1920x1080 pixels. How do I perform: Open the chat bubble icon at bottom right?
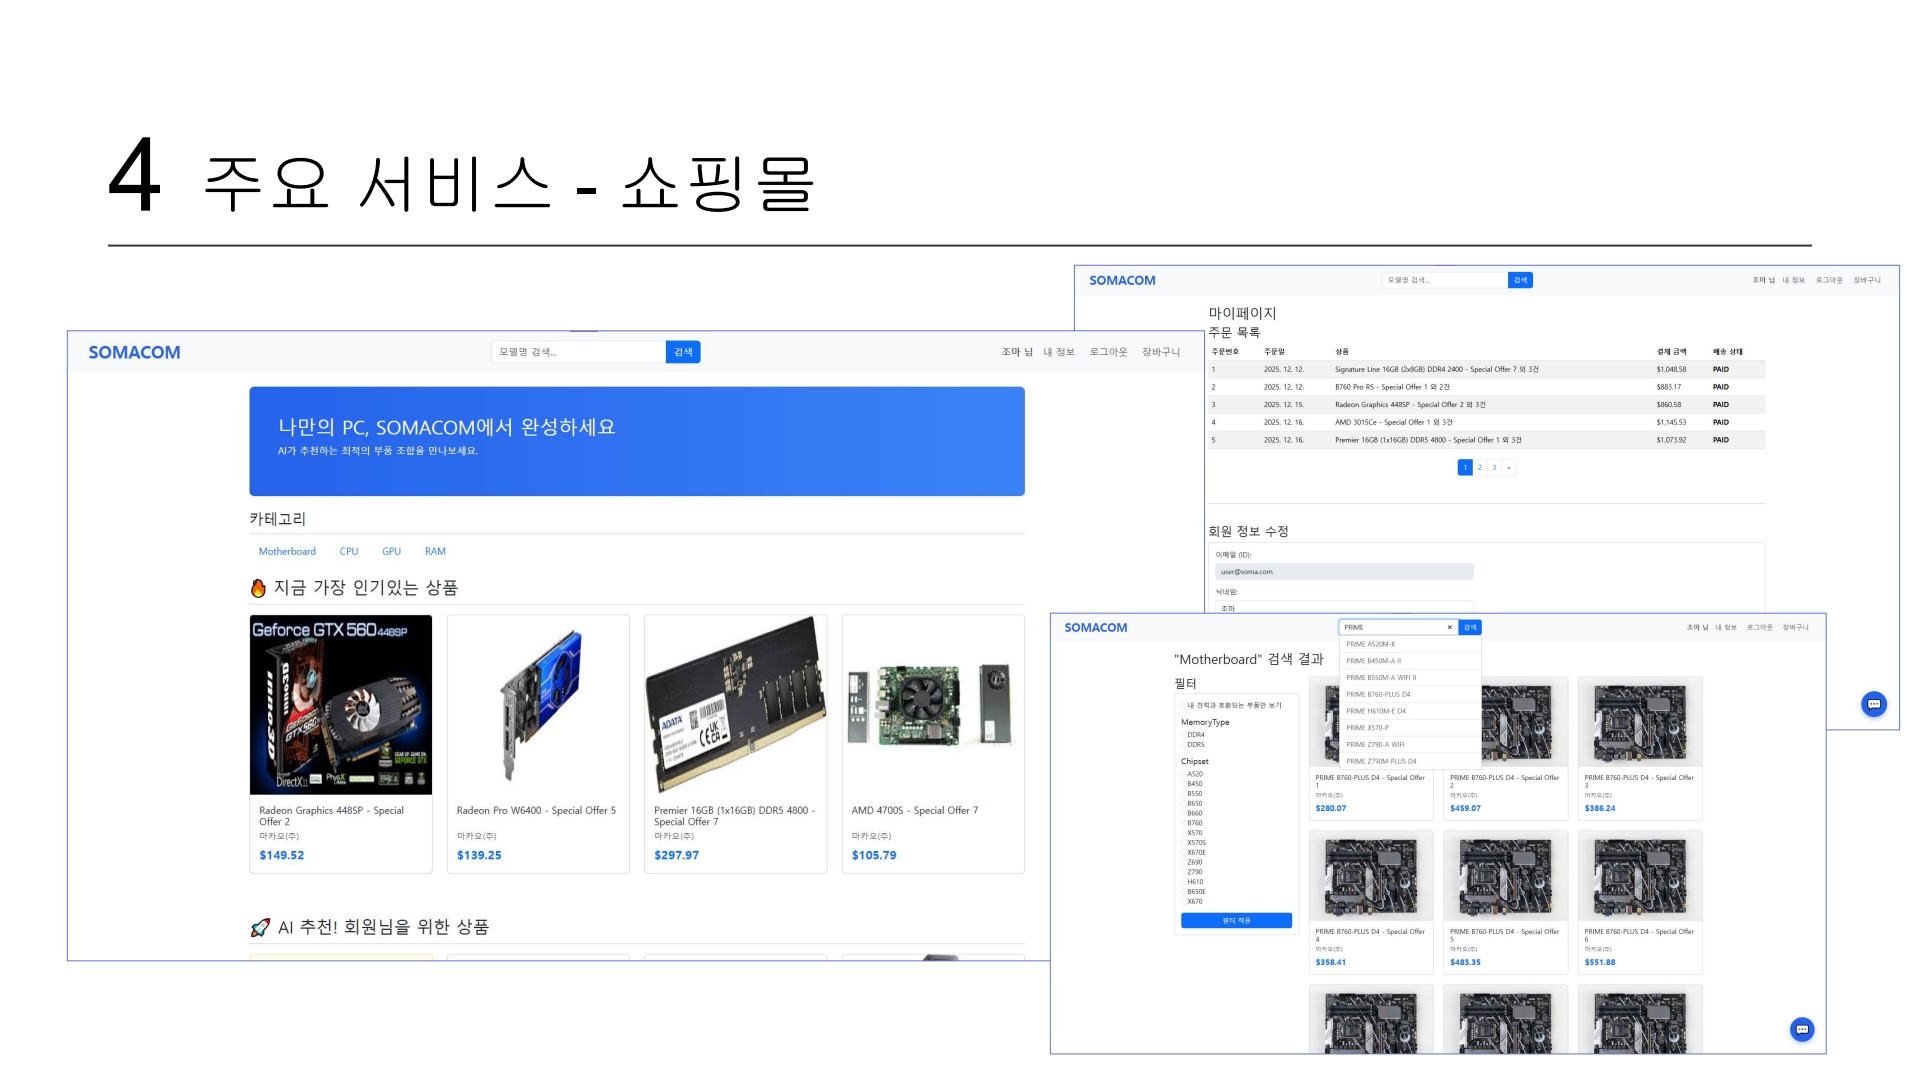(x=1801, y=1029)
